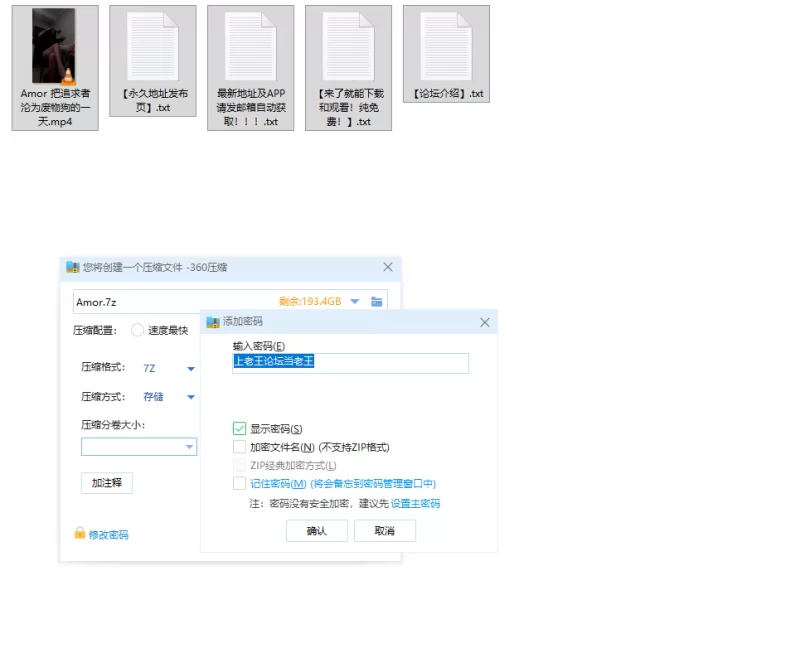Uncheck the 显示密码 checkbox
This screenshot has height=653, width=800.
point(239,429)
